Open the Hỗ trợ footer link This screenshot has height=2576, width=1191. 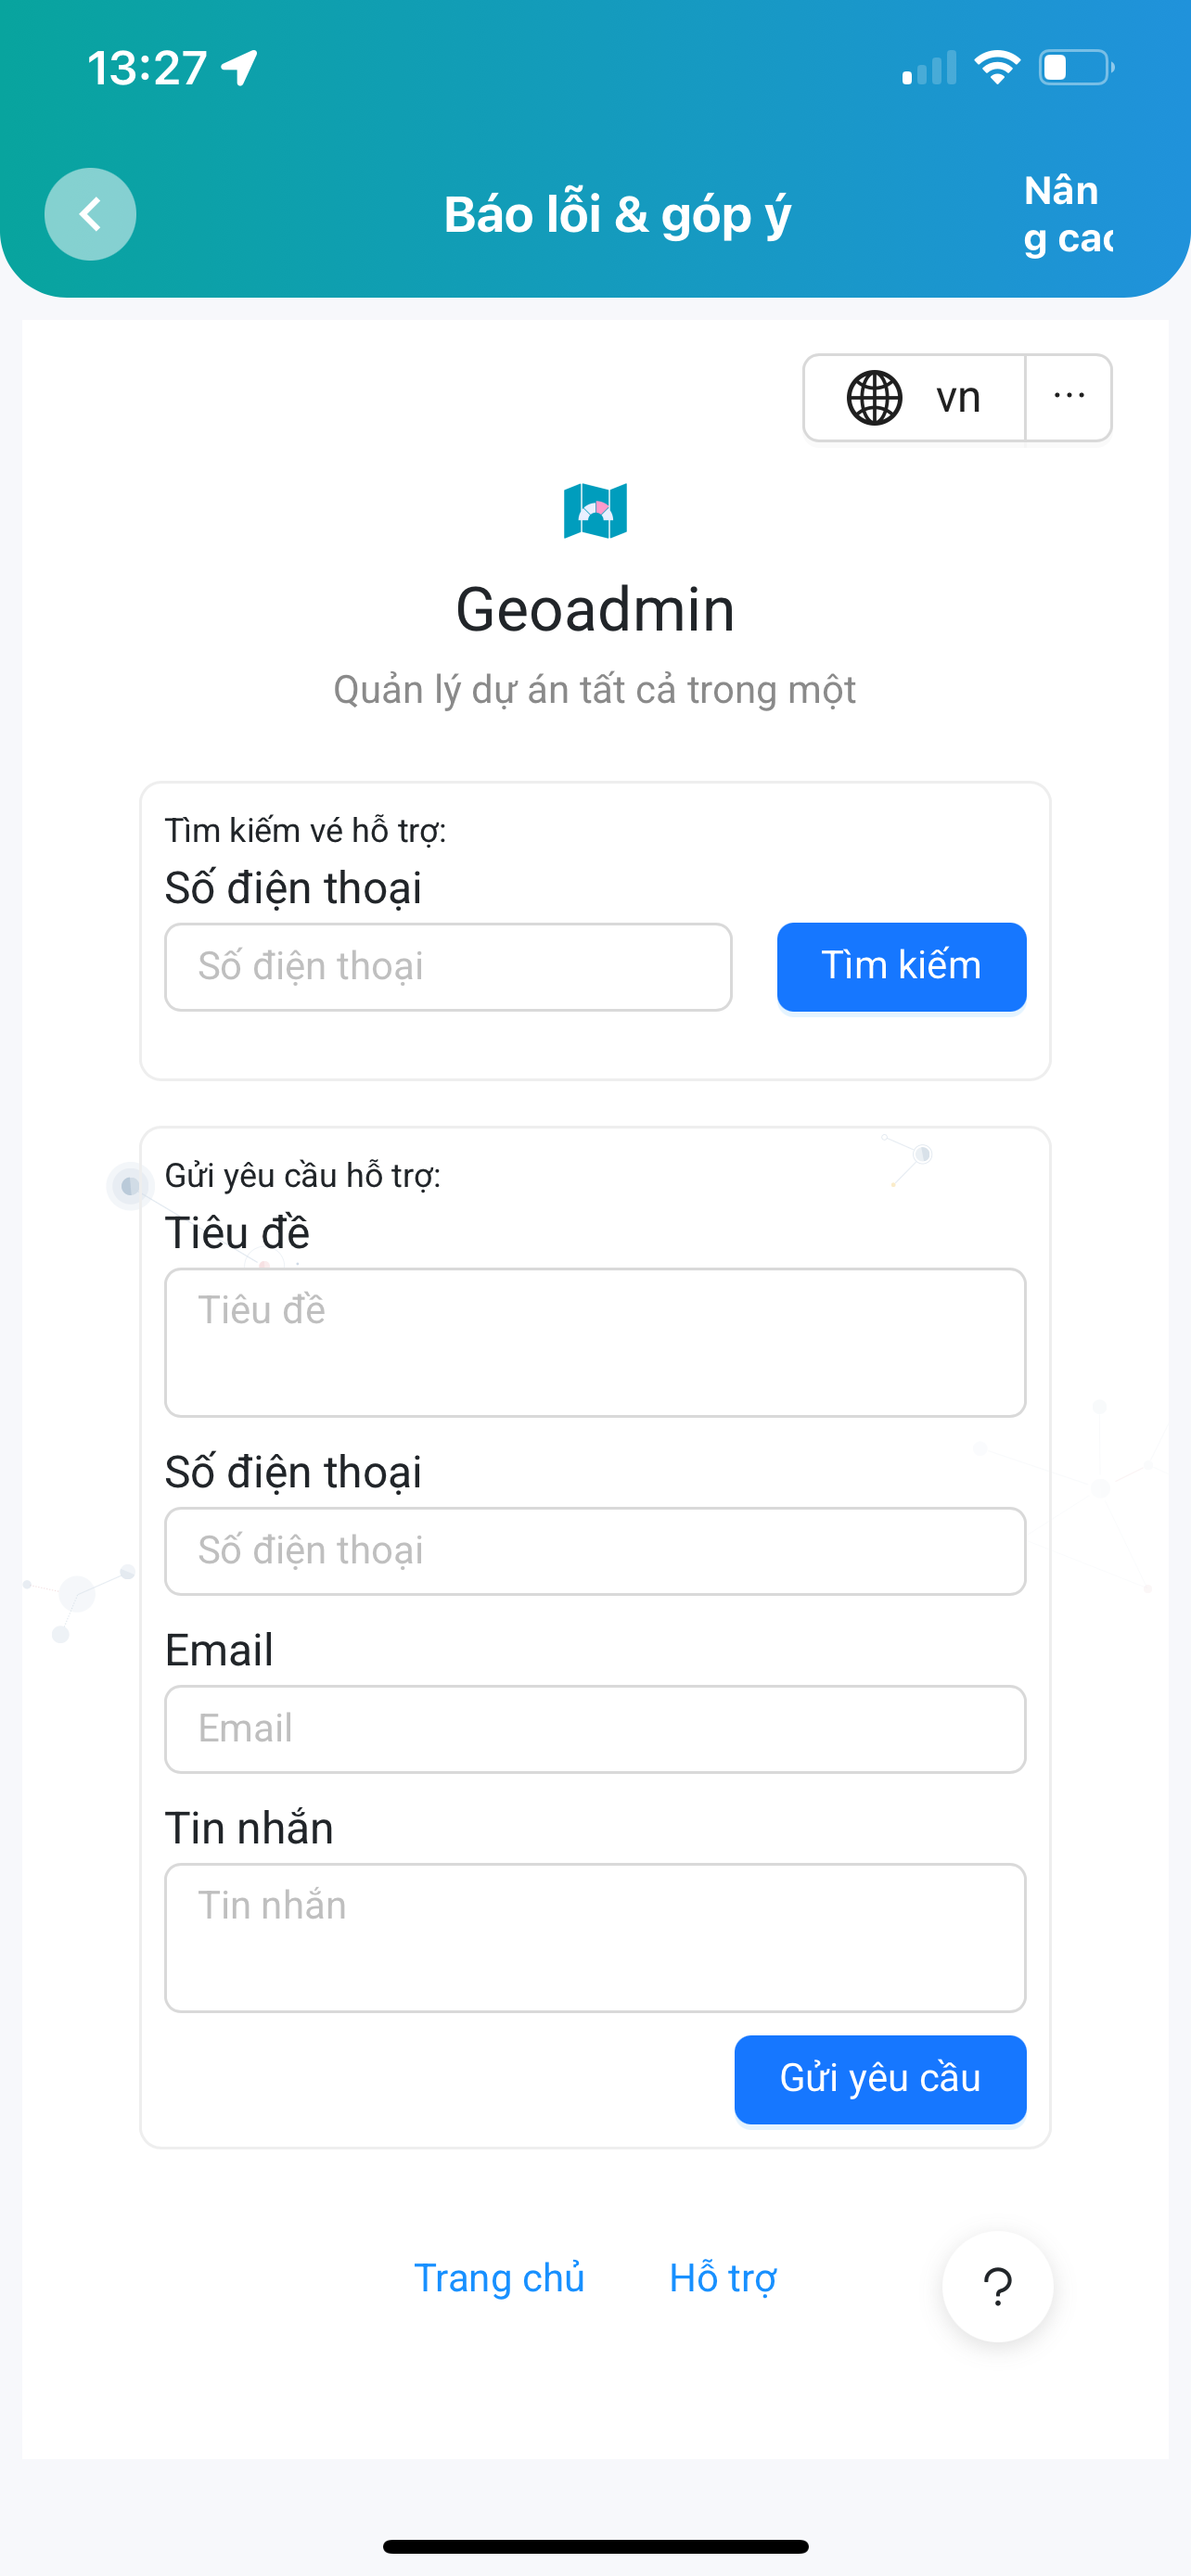point(722,2278)
